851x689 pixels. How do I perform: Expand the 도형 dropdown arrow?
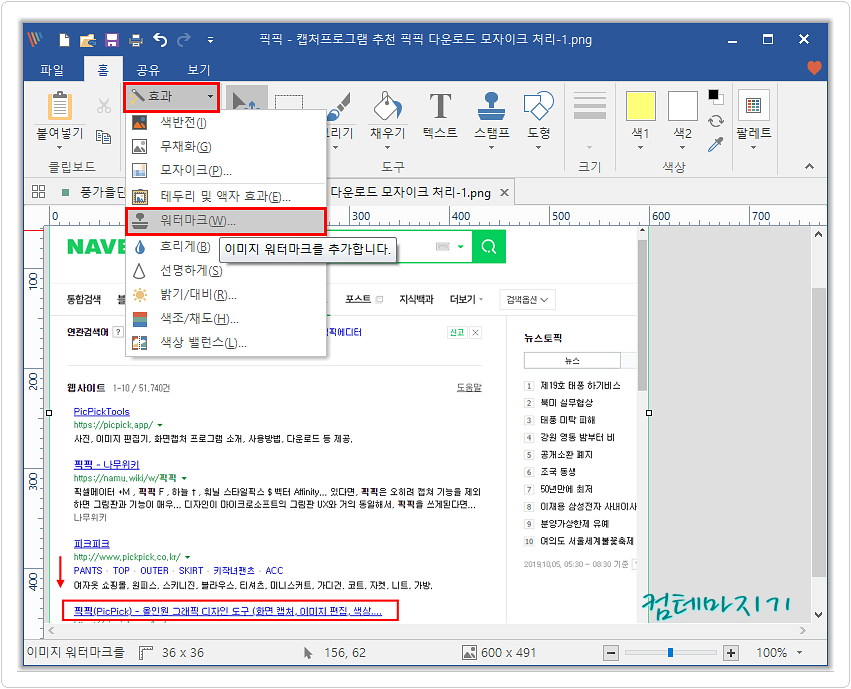[538, 147]
